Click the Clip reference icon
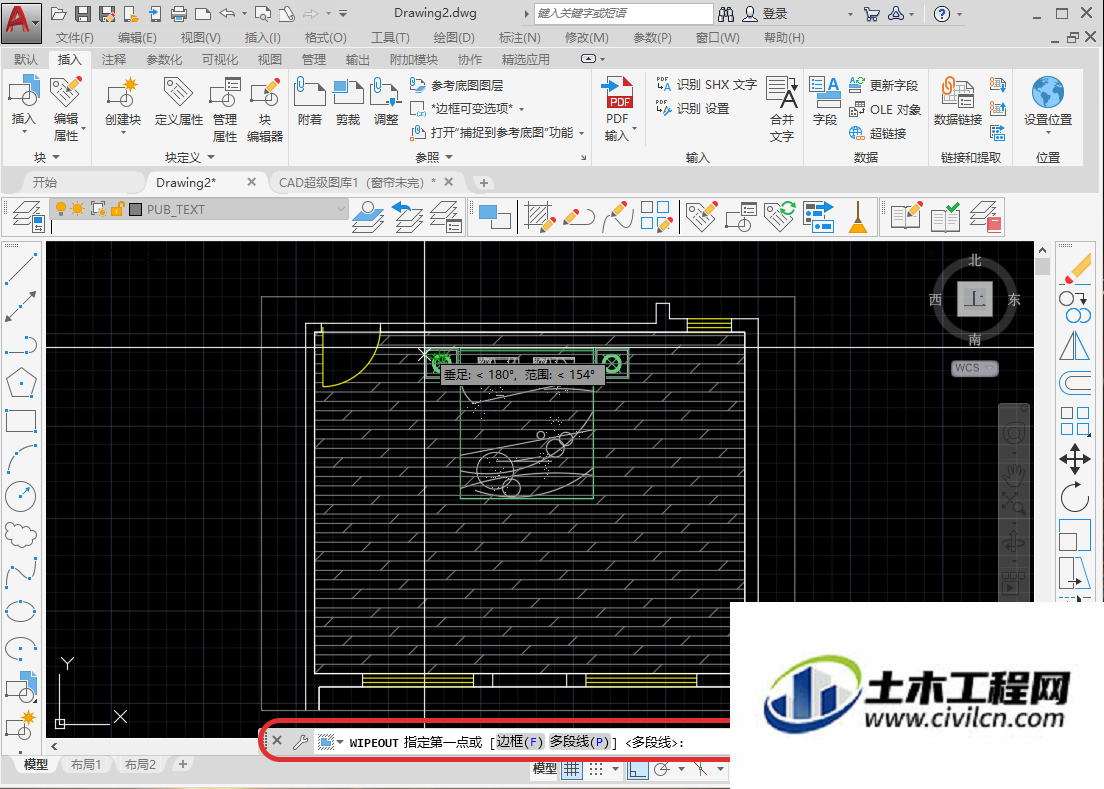Screen dimensions: 1104x789 pos(348,92)
